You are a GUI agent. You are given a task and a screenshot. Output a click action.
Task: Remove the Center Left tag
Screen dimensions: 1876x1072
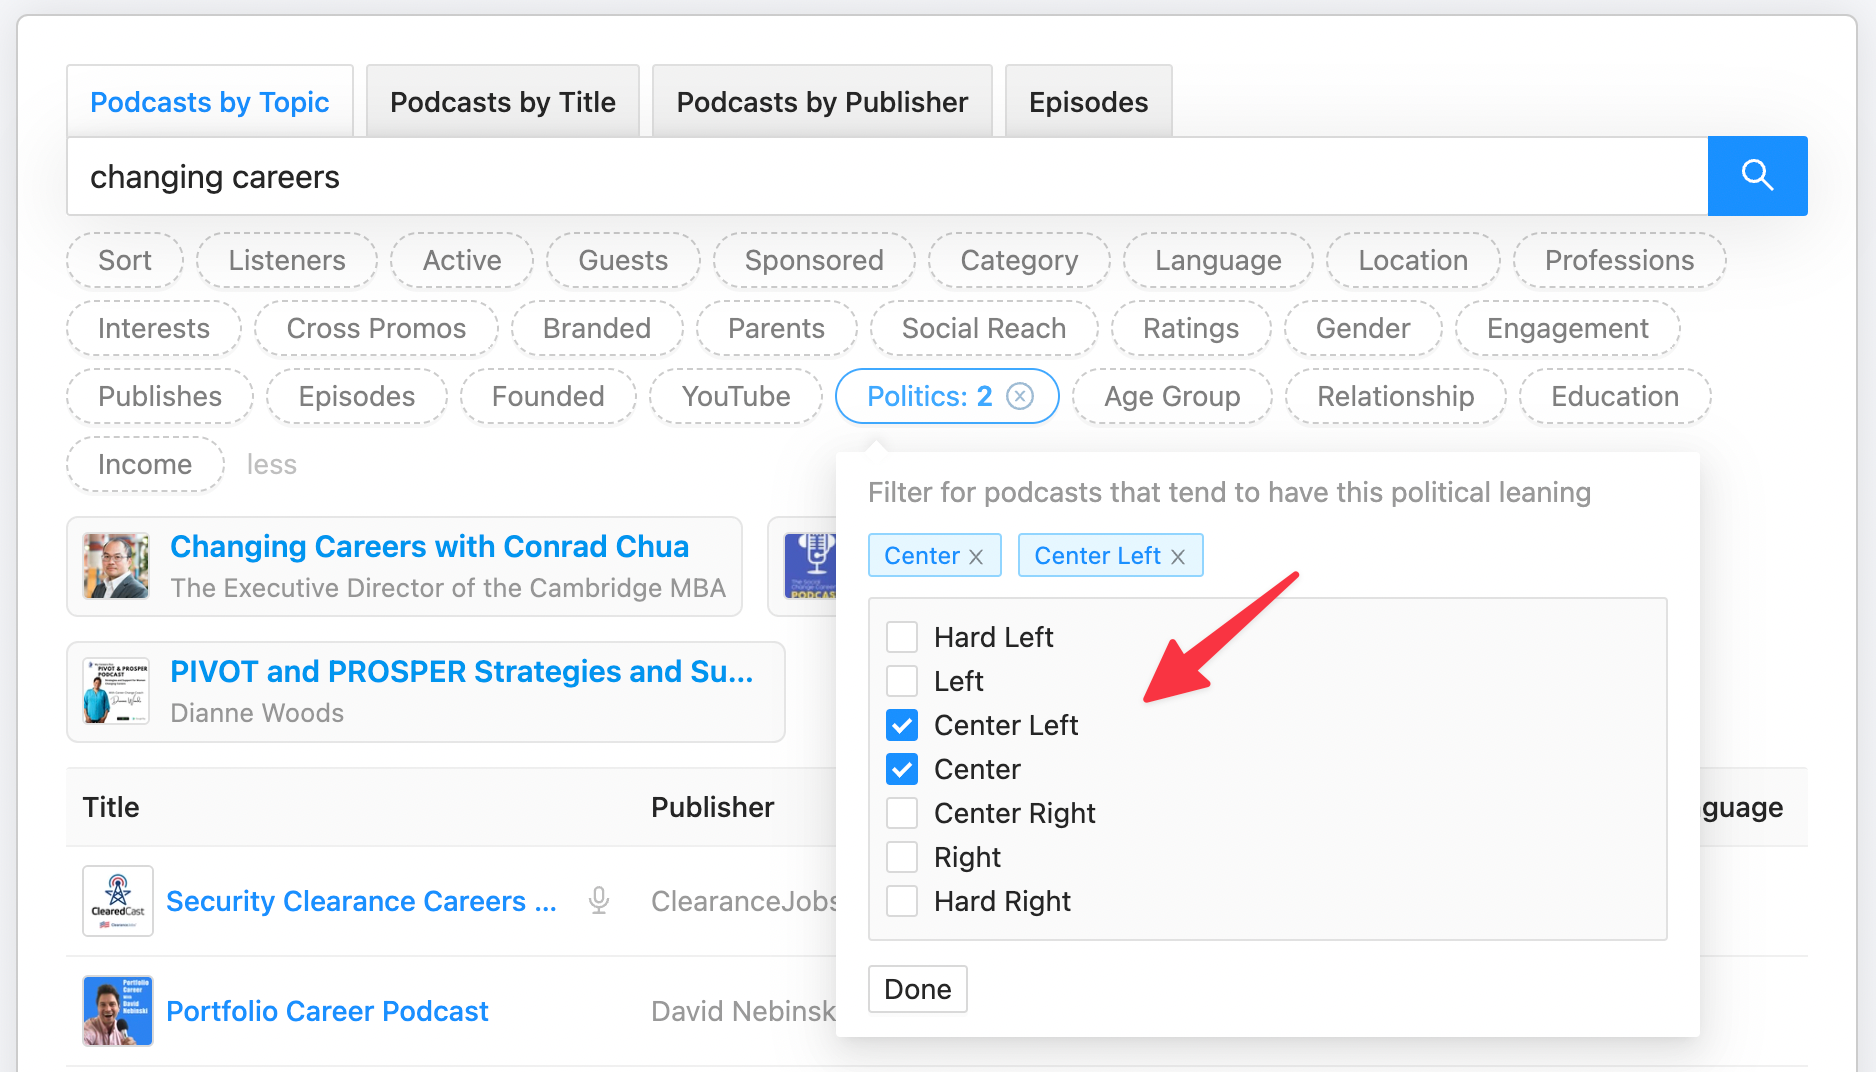pyautogui.click(x=1178, y=556)
